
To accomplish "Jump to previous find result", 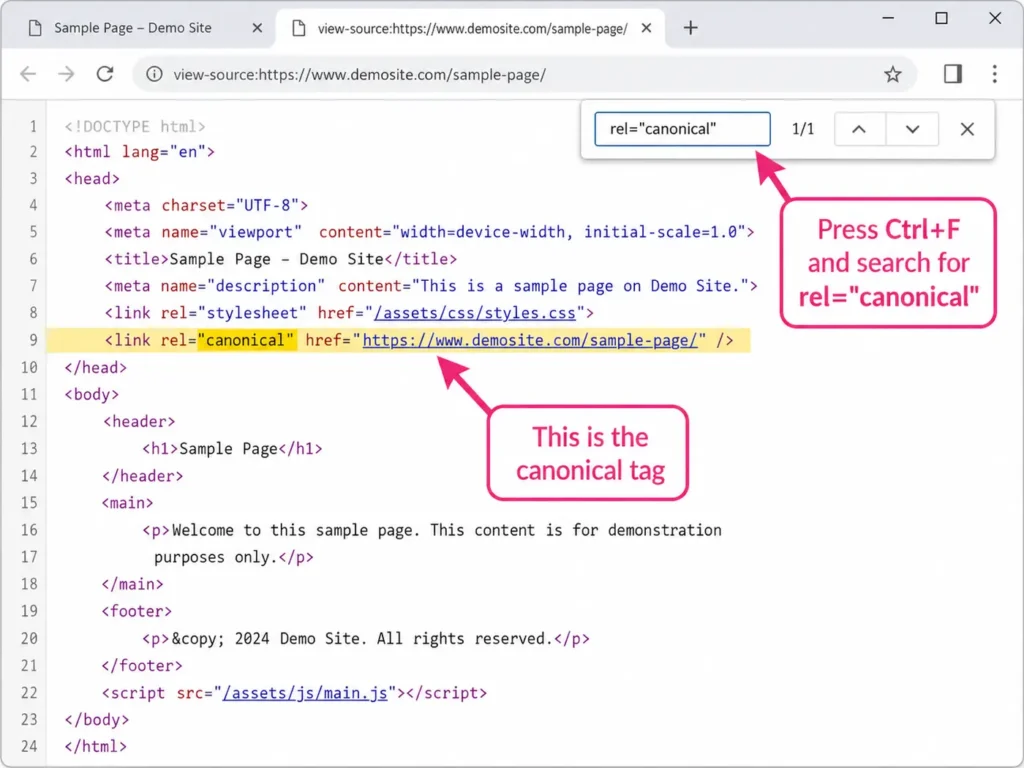I will (859, 129).
